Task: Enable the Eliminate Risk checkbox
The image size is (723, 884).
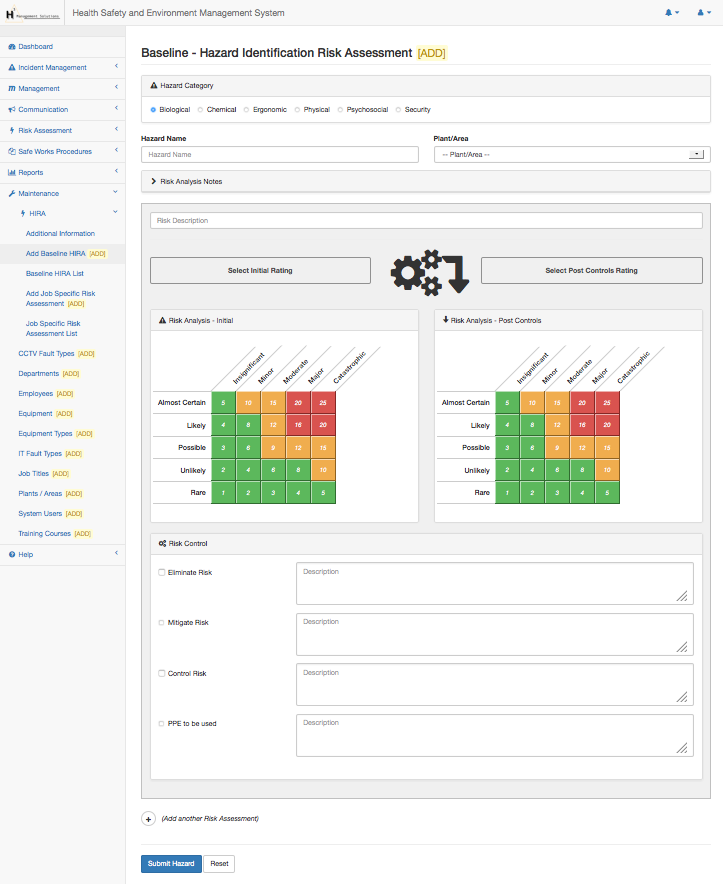Action: [x=162, y=573]
